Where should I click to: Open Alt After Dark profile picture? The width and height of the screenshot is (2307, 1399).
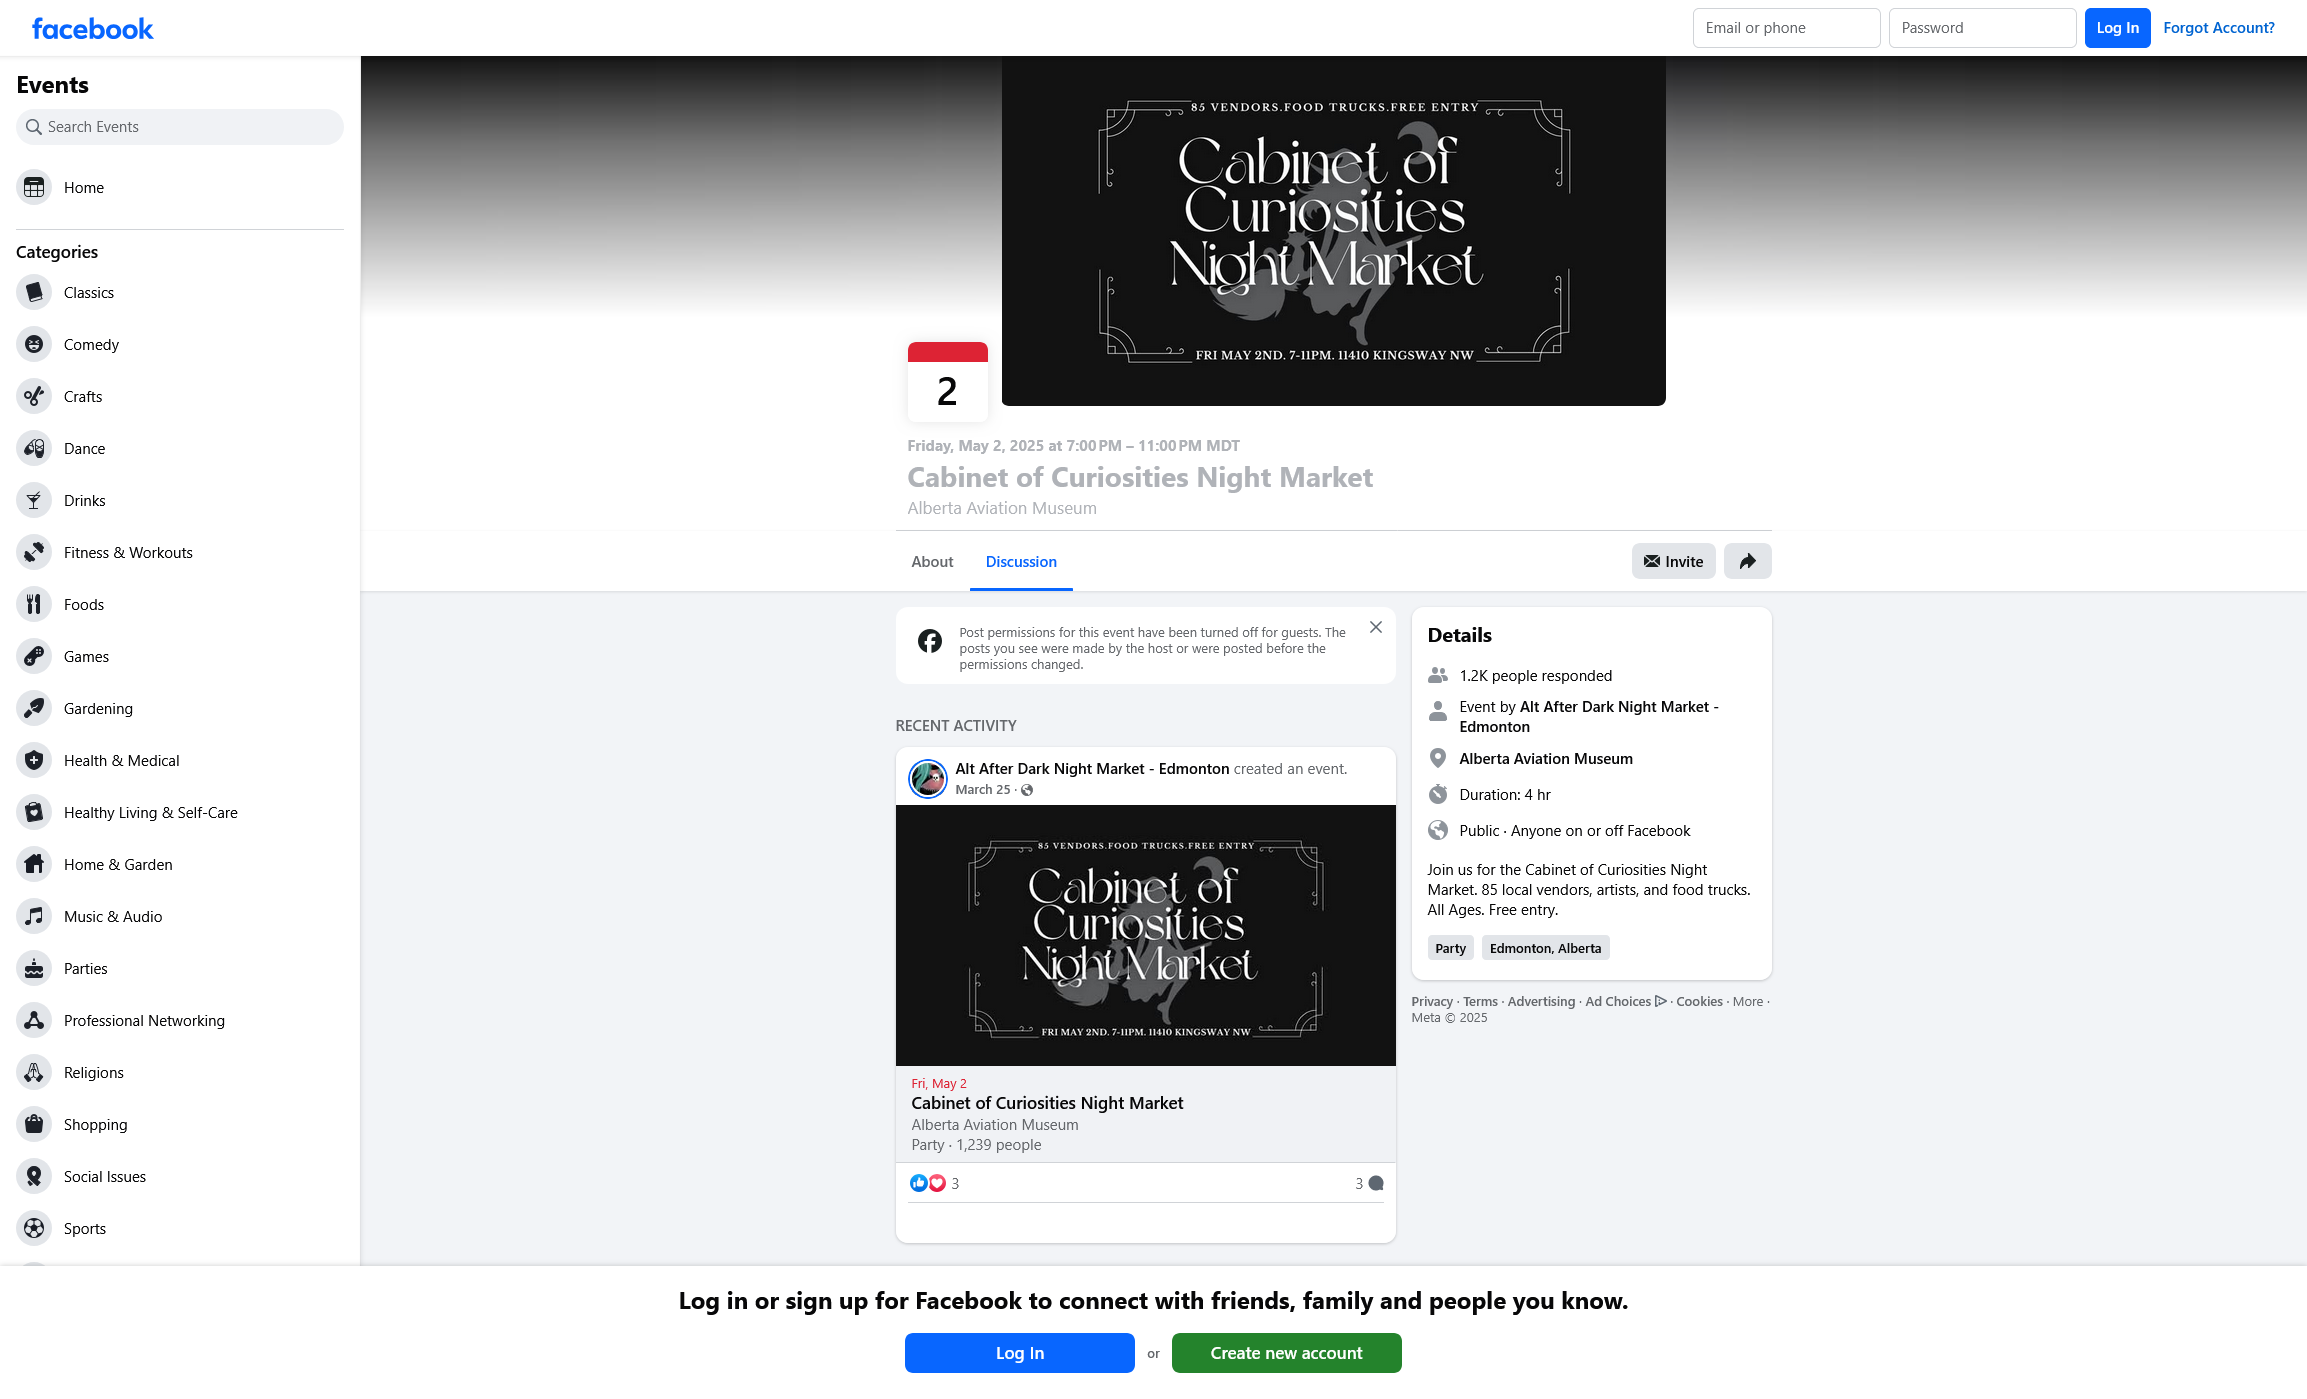pyautogui.click(x=927, y=778)
